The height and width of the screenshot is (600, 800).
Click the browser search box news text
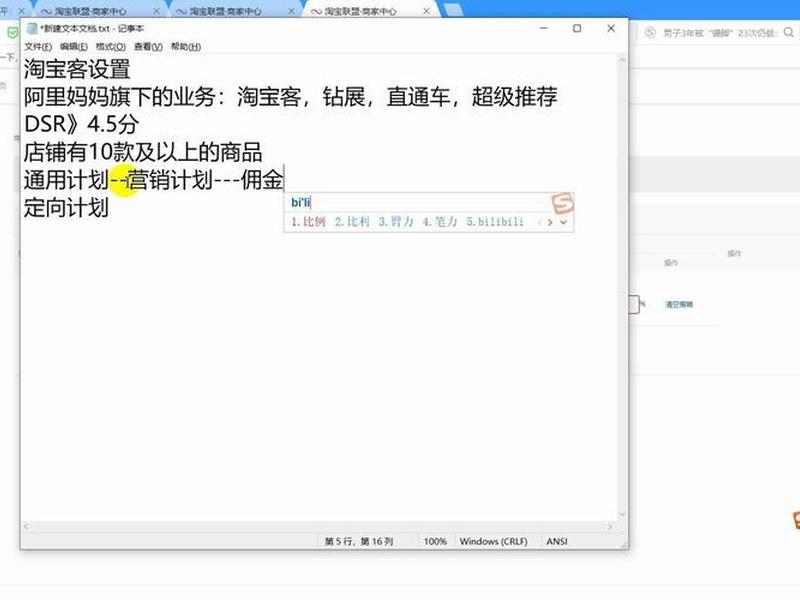point(719,33)
